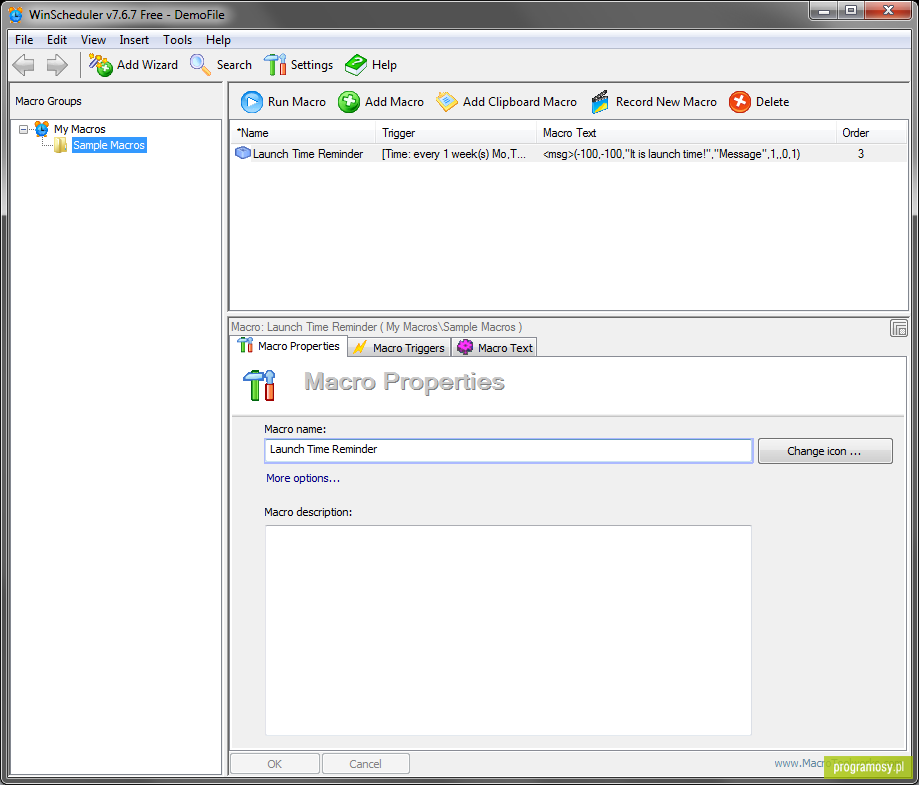Switch to the Macro Triggers tab
The image size is (919, 785).
[400, 348]
